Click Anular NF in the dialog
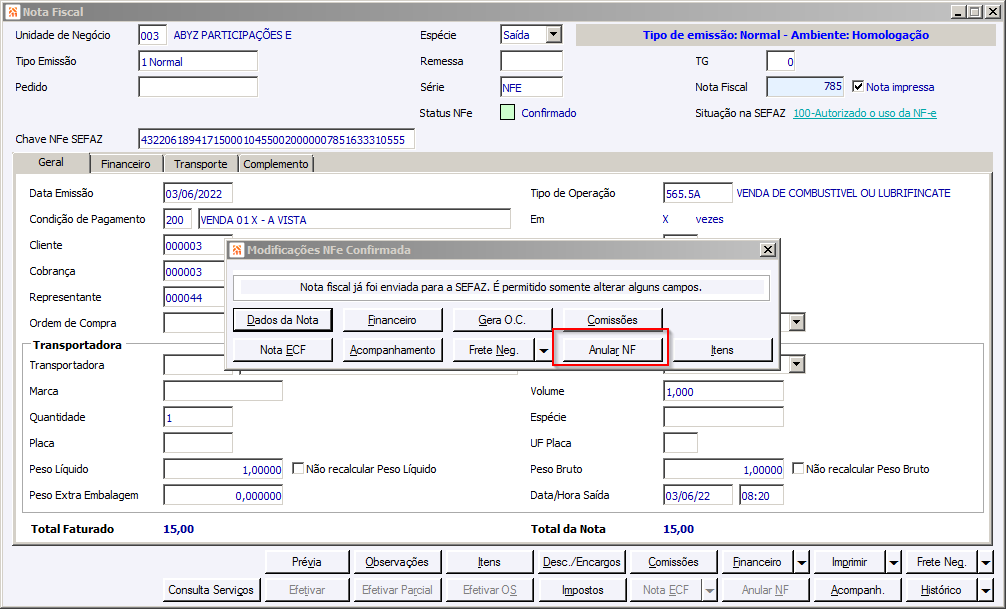Image resolution: width=1006 pixels, height=609 pixels. [612, 350]
